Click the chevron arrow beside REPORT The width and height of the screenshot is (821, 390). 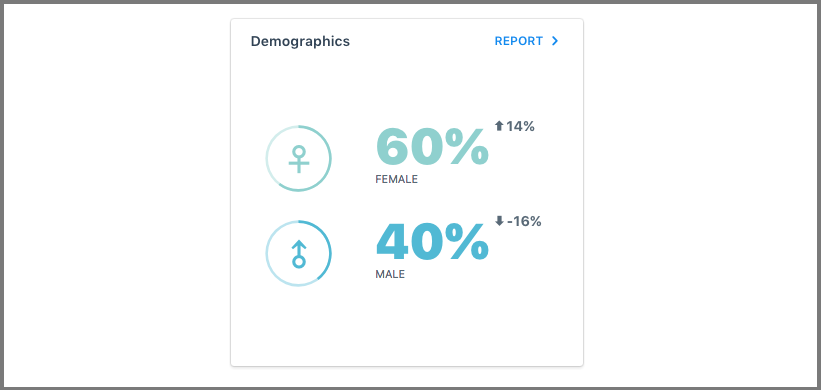(x=556, y=41)
